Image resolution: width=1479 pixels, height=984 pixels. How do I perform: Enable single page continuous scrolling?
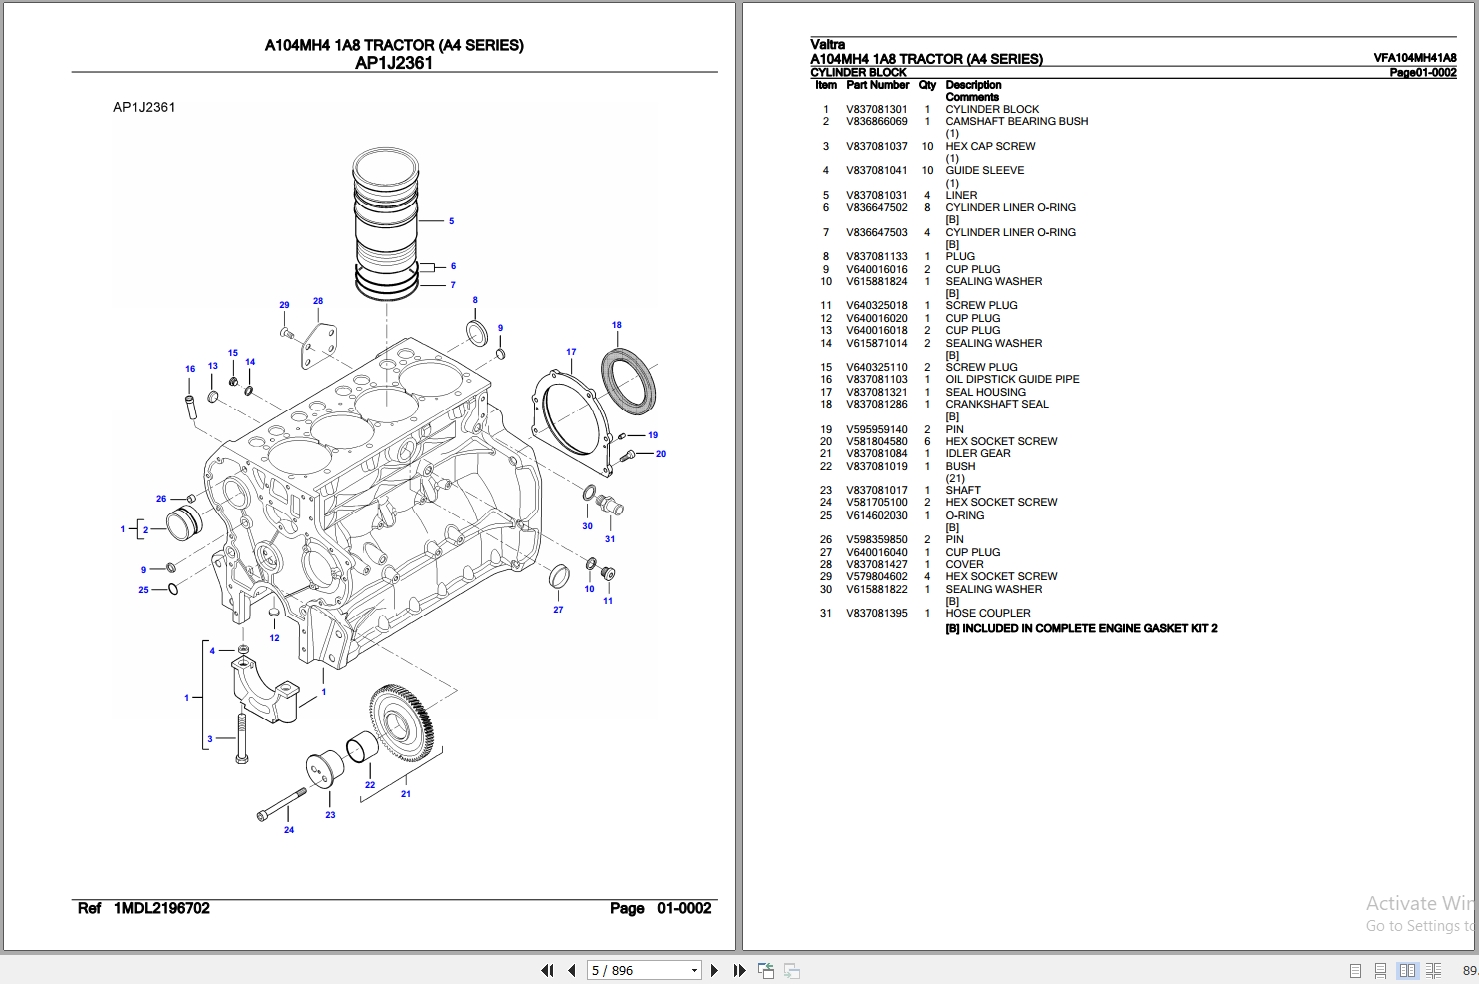pyautogui.click(x=1381, y=970)
